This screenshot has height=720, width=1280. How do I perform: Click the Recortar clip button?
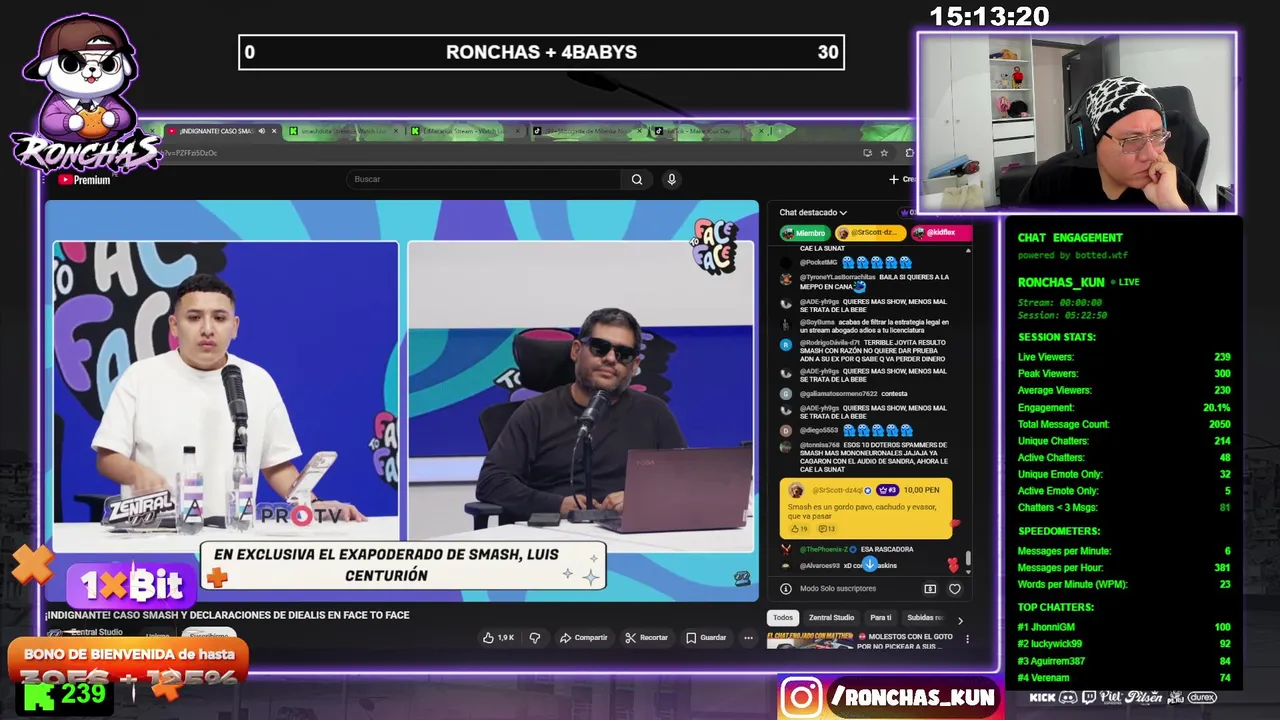click(646, 638)
